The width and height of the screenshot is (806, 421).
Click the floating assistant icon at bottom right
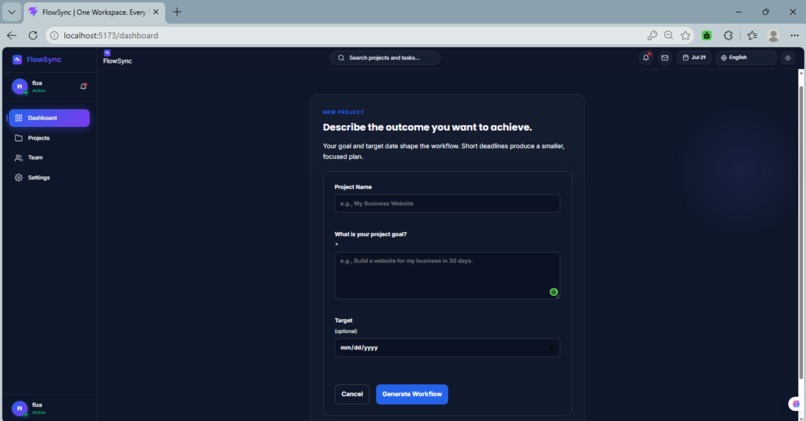(796, 404)
